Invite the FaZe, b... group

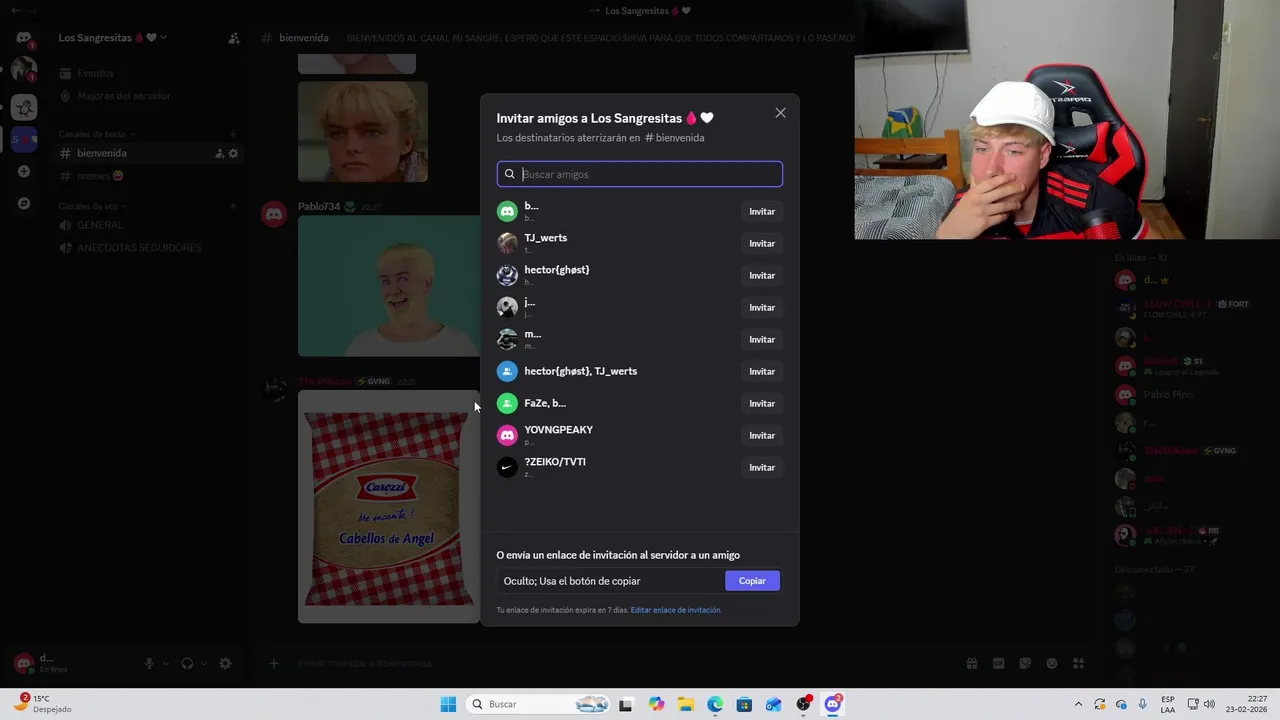762,403
